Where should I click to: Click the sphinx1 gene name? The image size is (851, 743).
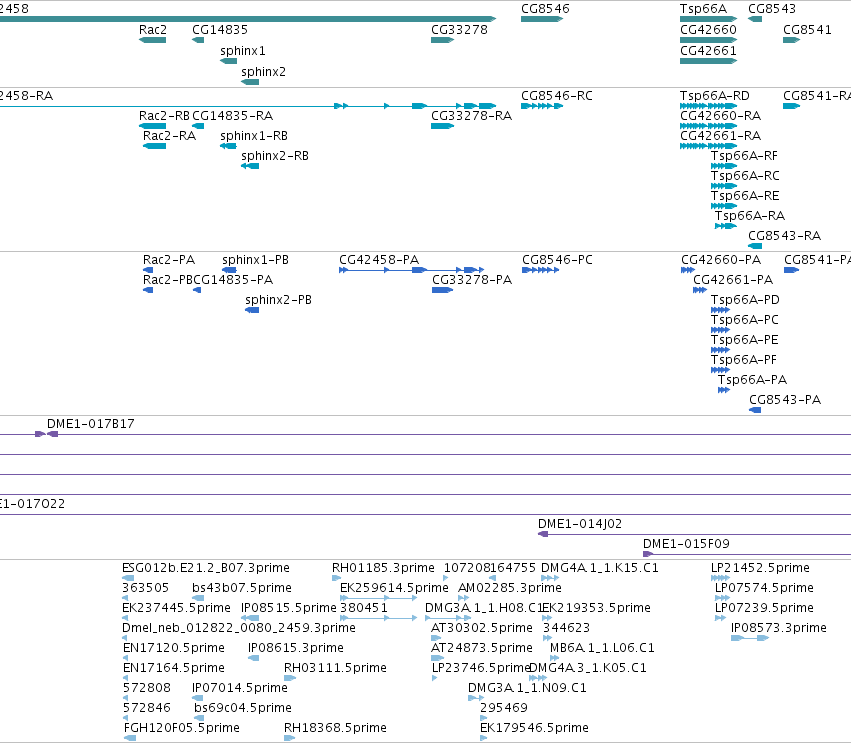click(243, 51)
